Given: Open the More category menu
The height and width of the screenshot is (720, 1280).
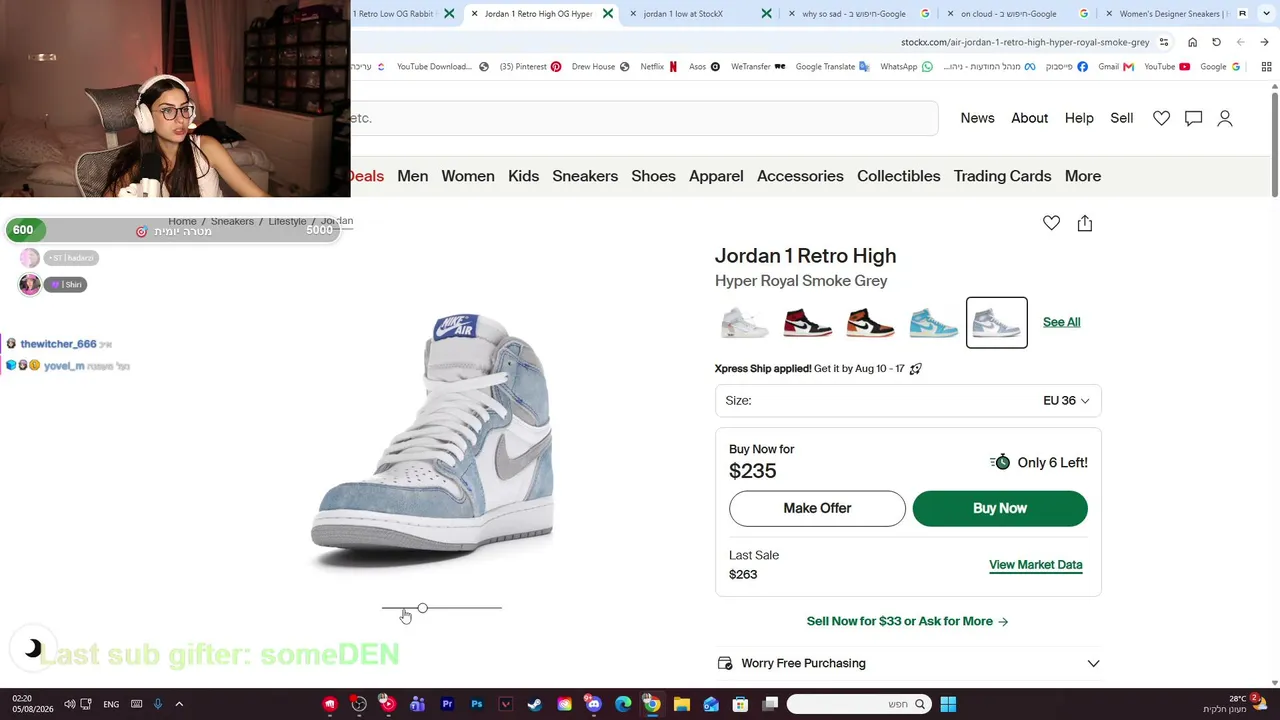Looking at the screenshot, I should [x=1083, y=176].
